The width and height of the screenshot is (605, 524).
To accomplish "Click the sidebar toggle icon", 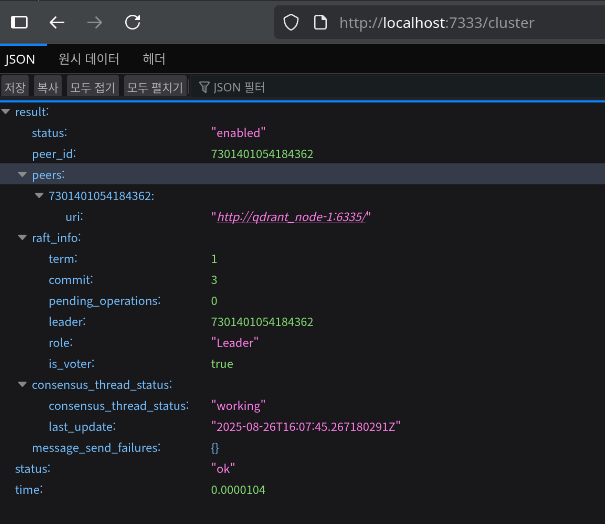I will pyautogui.click(x=19, y=22).
